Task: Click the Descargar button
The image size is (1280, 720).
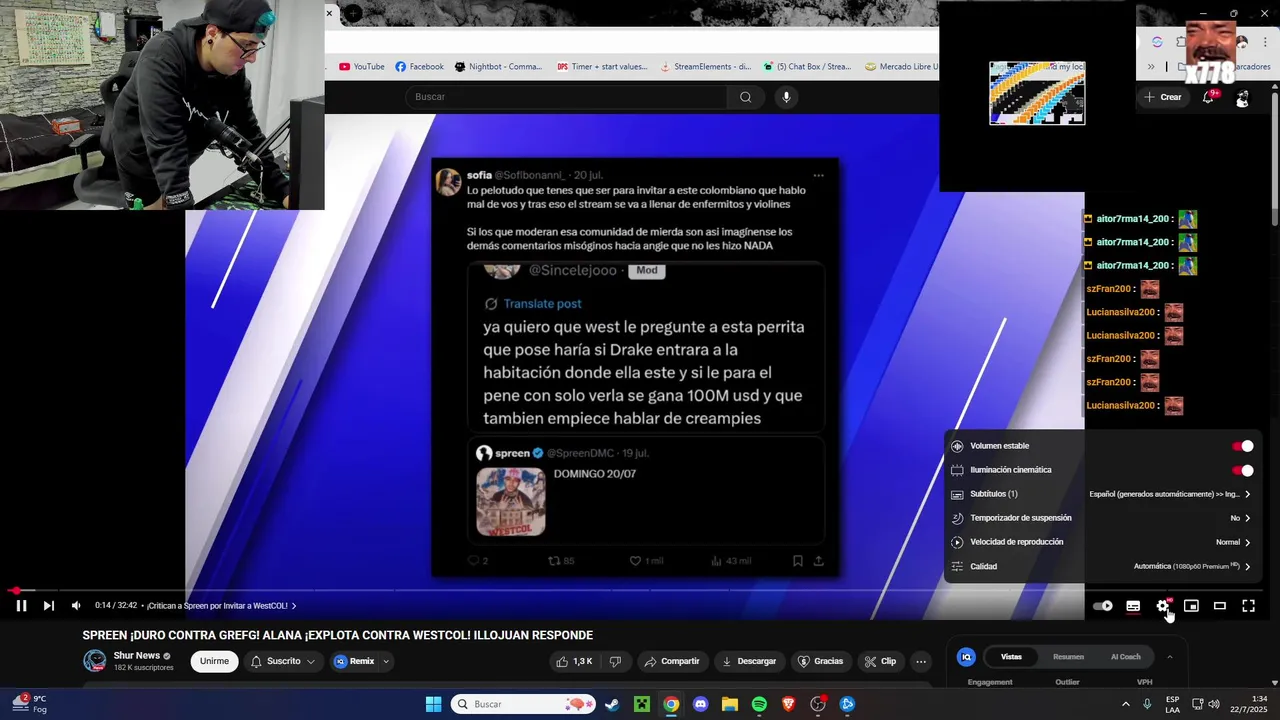Action: click(749, 661)
